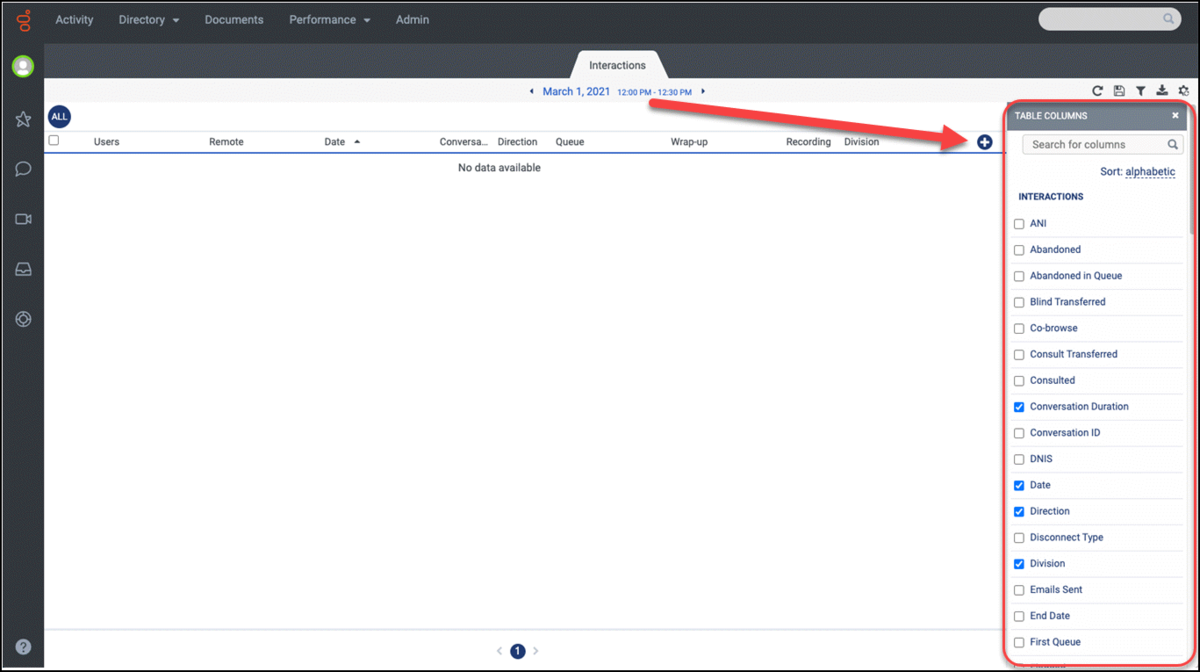Check the Co-browse checkbox
This screenshot has height=672, width=1200.
tap(1019, 328)
